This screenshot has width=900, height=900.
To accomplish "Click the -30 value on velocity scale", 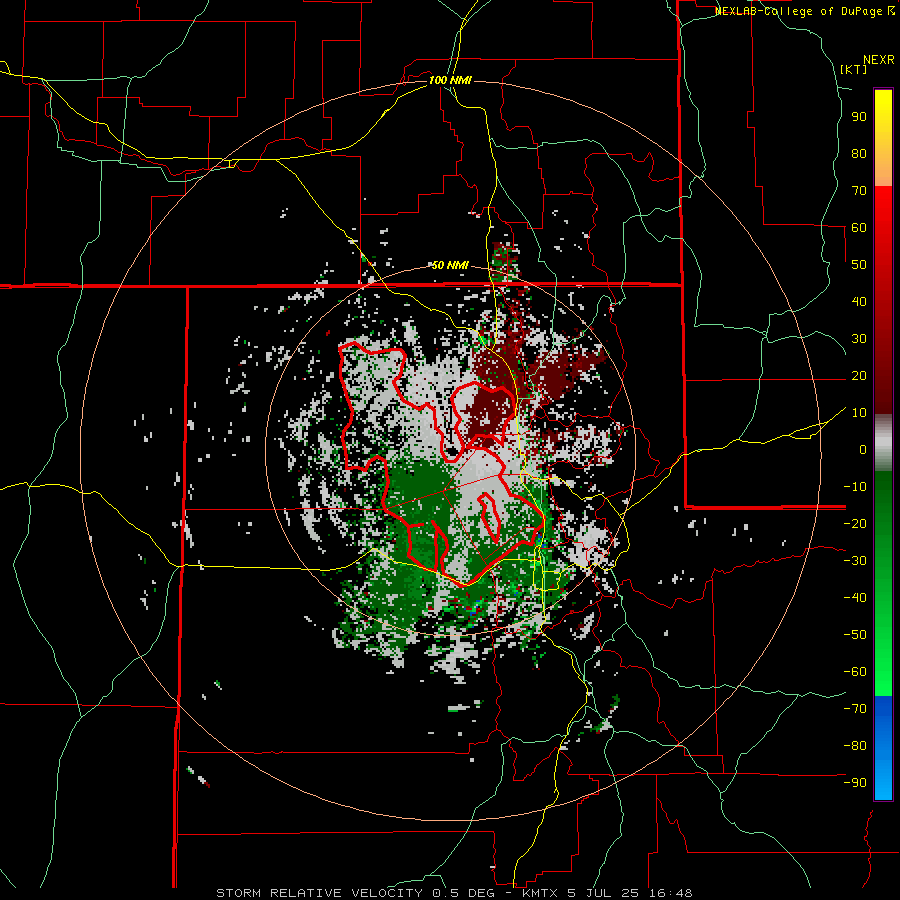I will coord(855,561).
